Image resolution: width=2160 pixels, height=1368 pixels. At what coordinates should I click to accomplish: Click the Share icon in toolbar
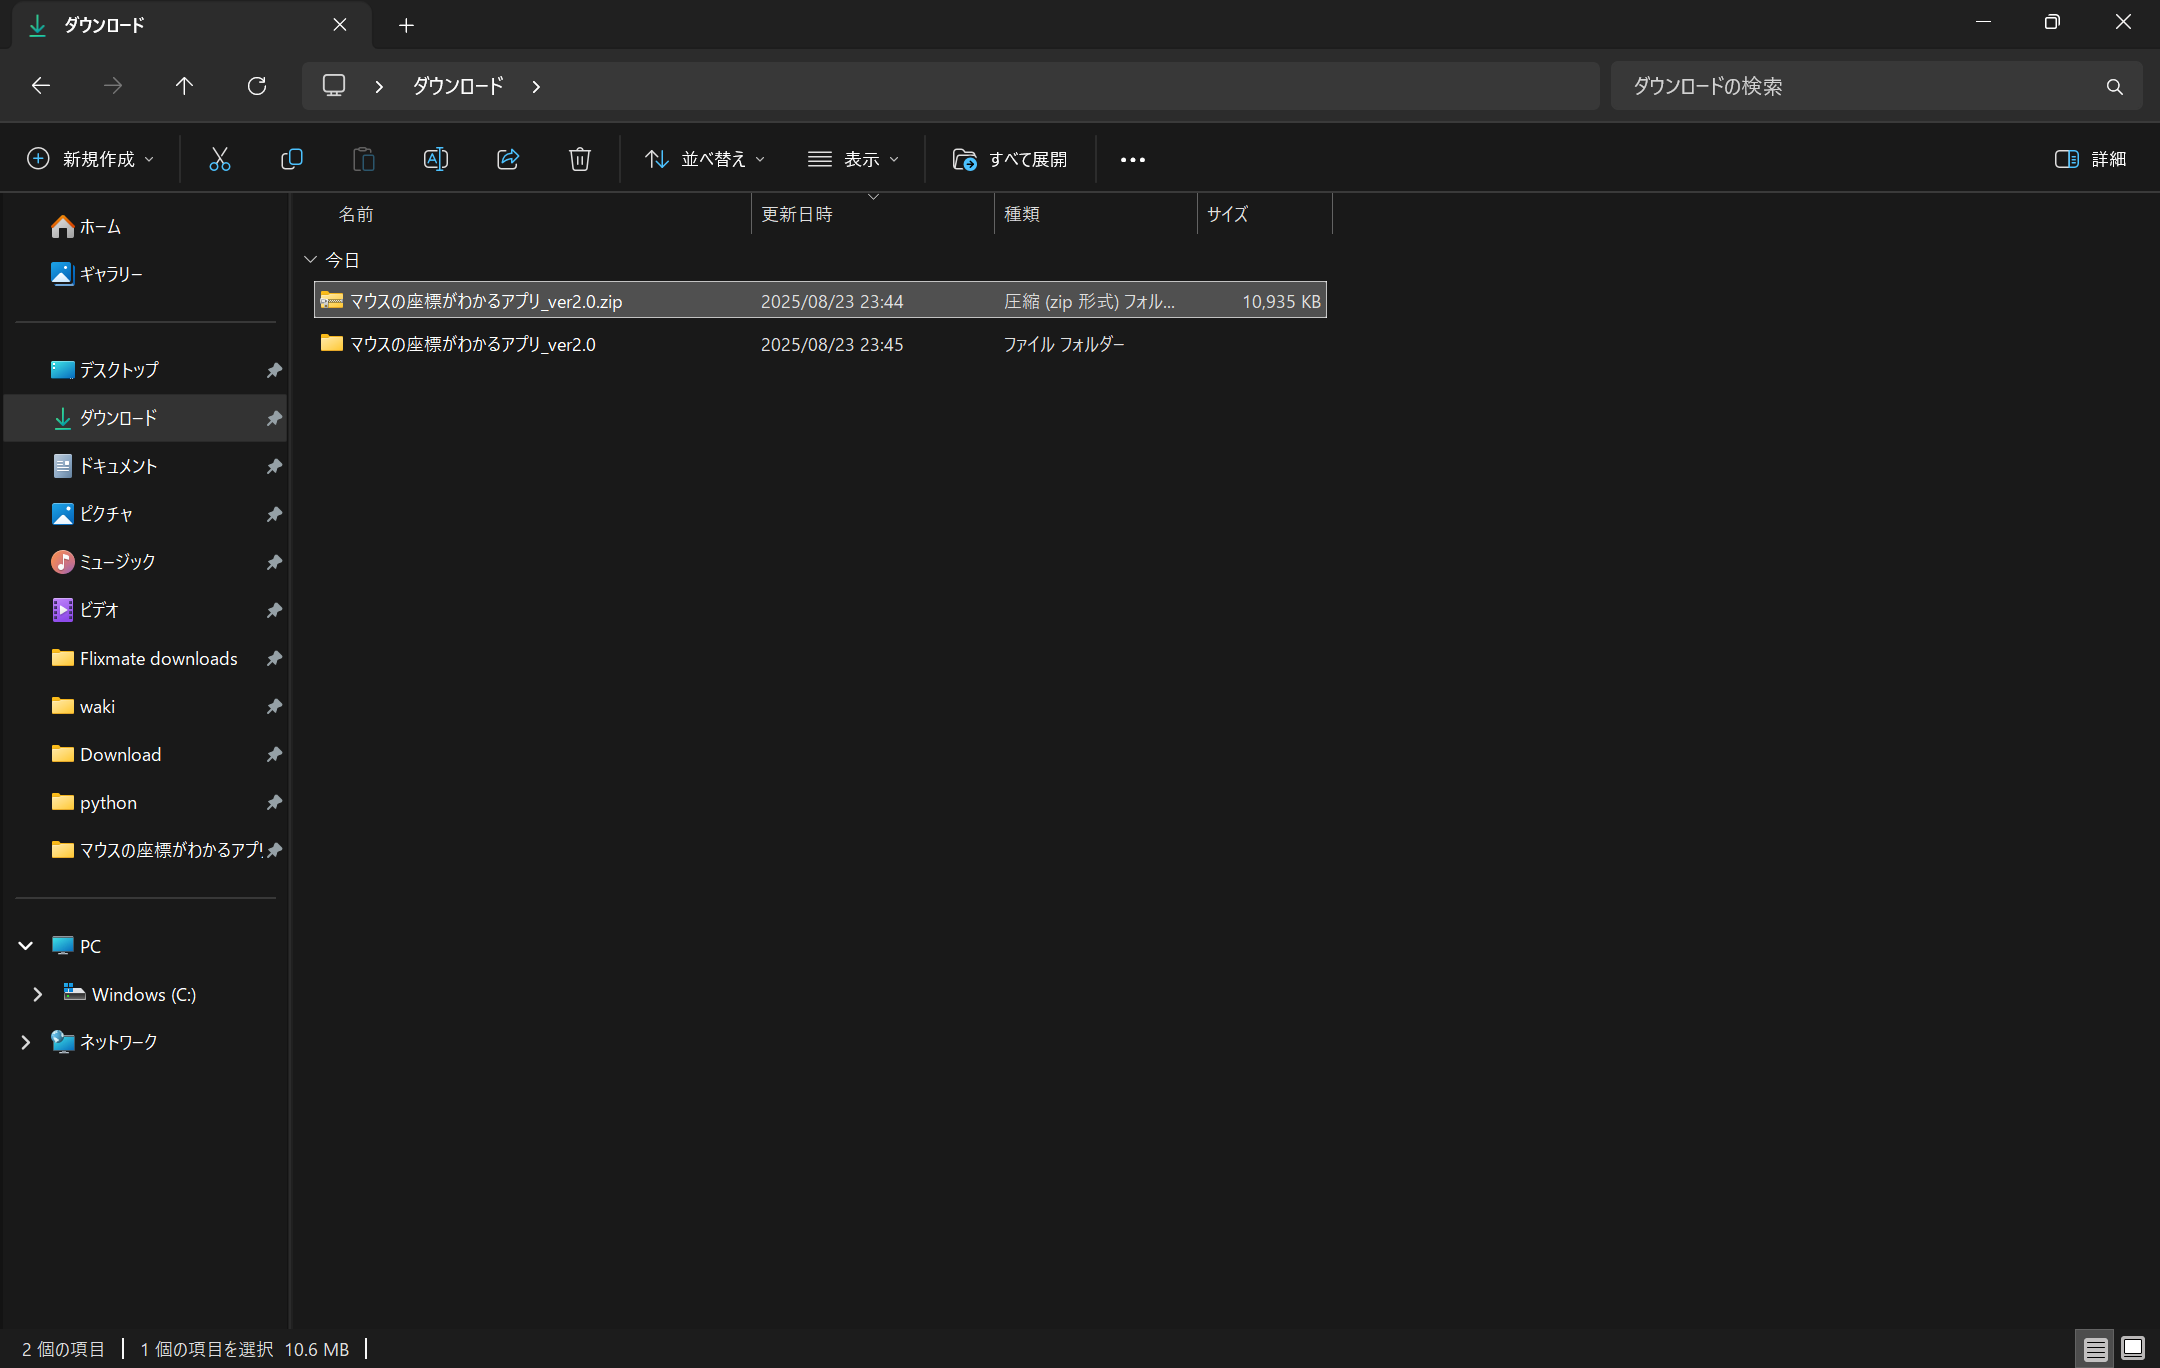point(507,159)
